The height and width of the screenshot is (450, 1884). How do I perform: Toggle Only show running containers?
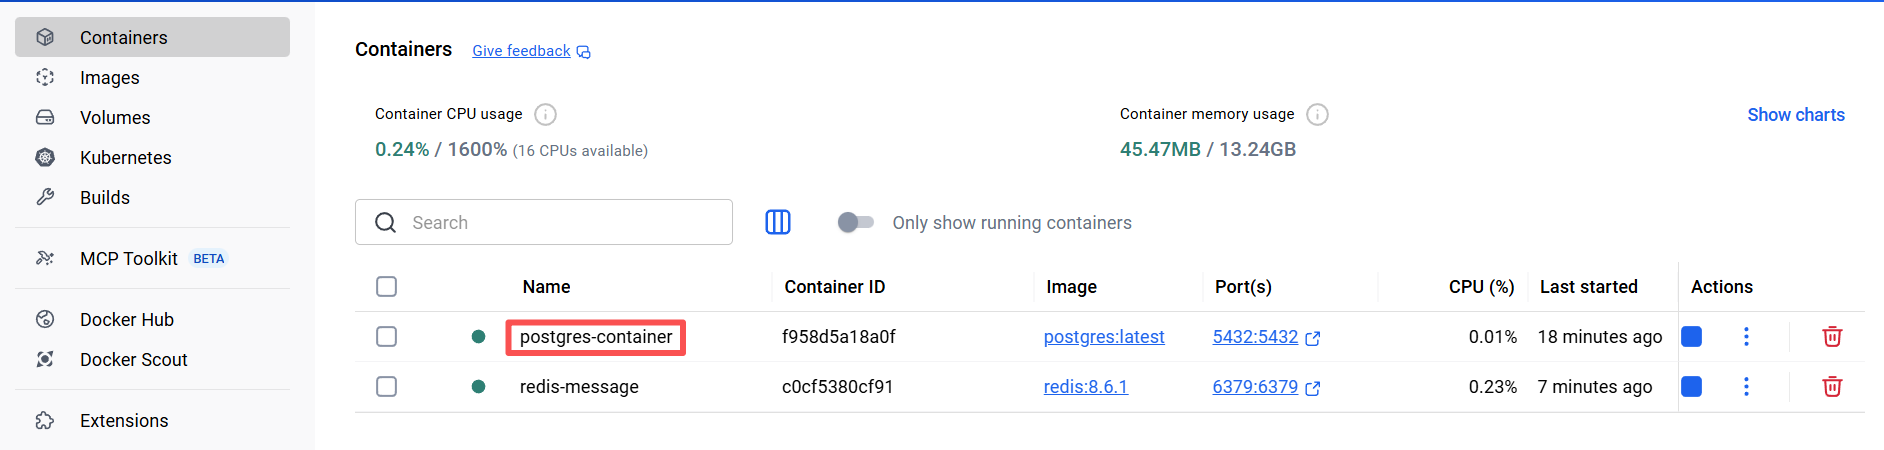tap(856, 222)
